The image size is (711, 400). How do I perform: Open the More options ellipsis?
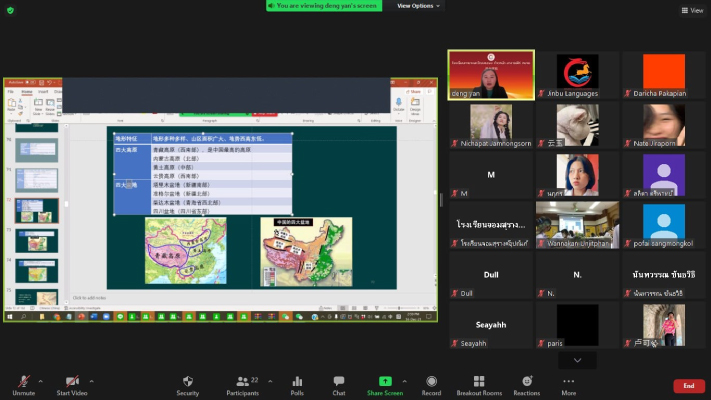(568, 384)
